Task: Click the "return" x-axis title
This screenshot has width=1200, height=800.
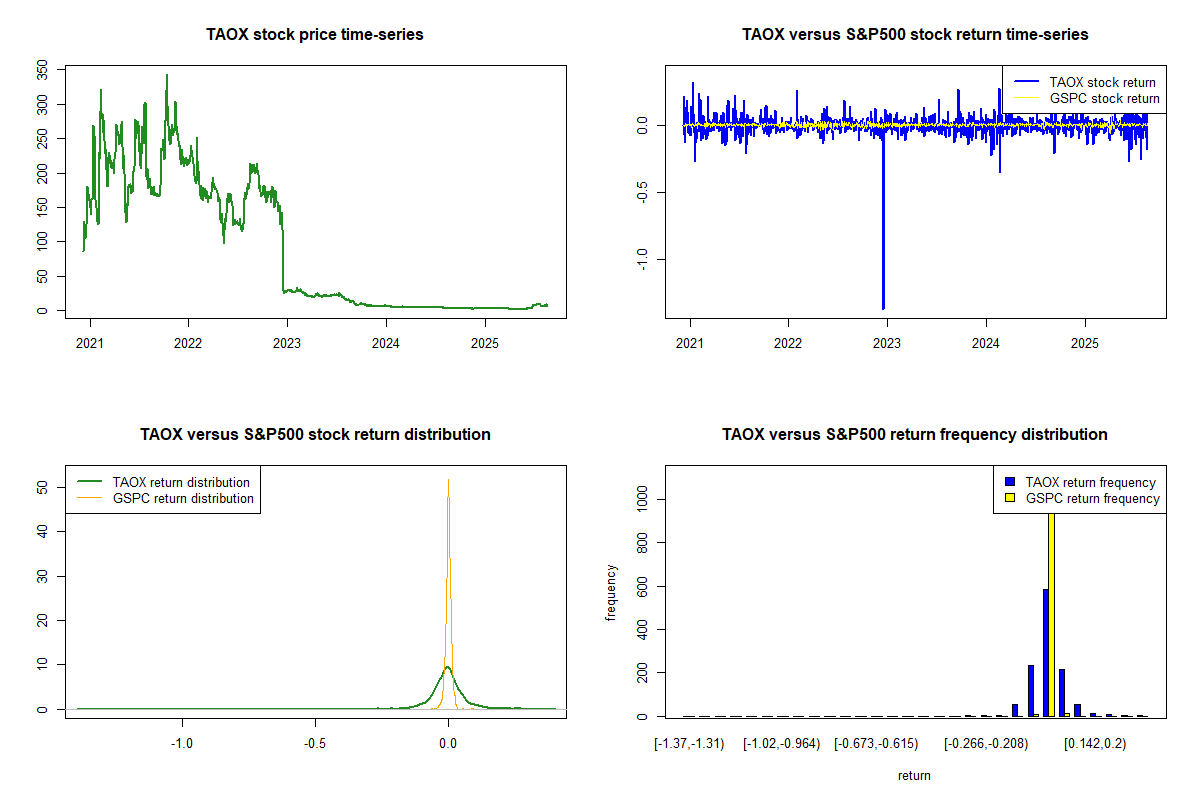Action: pyautogui.click(x=914, y=775)
